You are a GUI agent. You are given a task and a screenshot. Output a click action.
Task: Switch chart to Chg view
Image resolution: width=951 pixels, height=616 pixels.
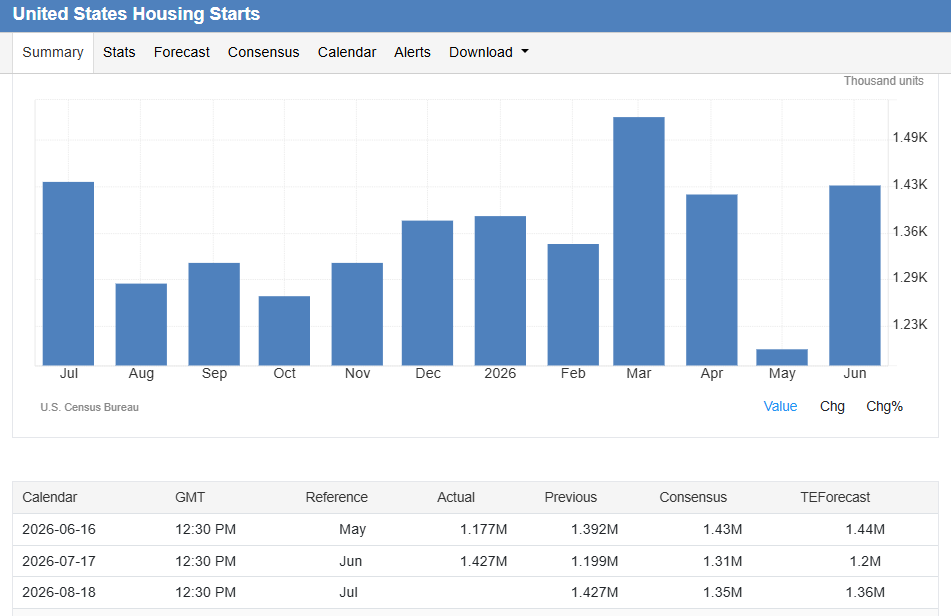click(832, 406)
